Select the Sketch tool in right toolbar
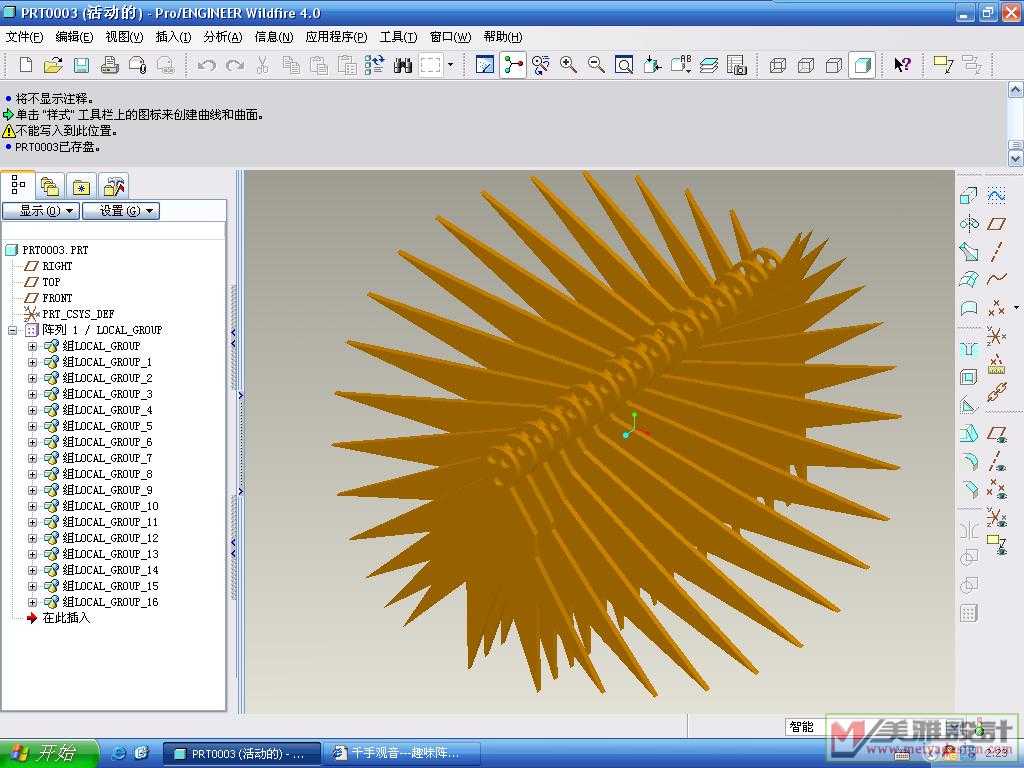 click(x=997, y=195)
